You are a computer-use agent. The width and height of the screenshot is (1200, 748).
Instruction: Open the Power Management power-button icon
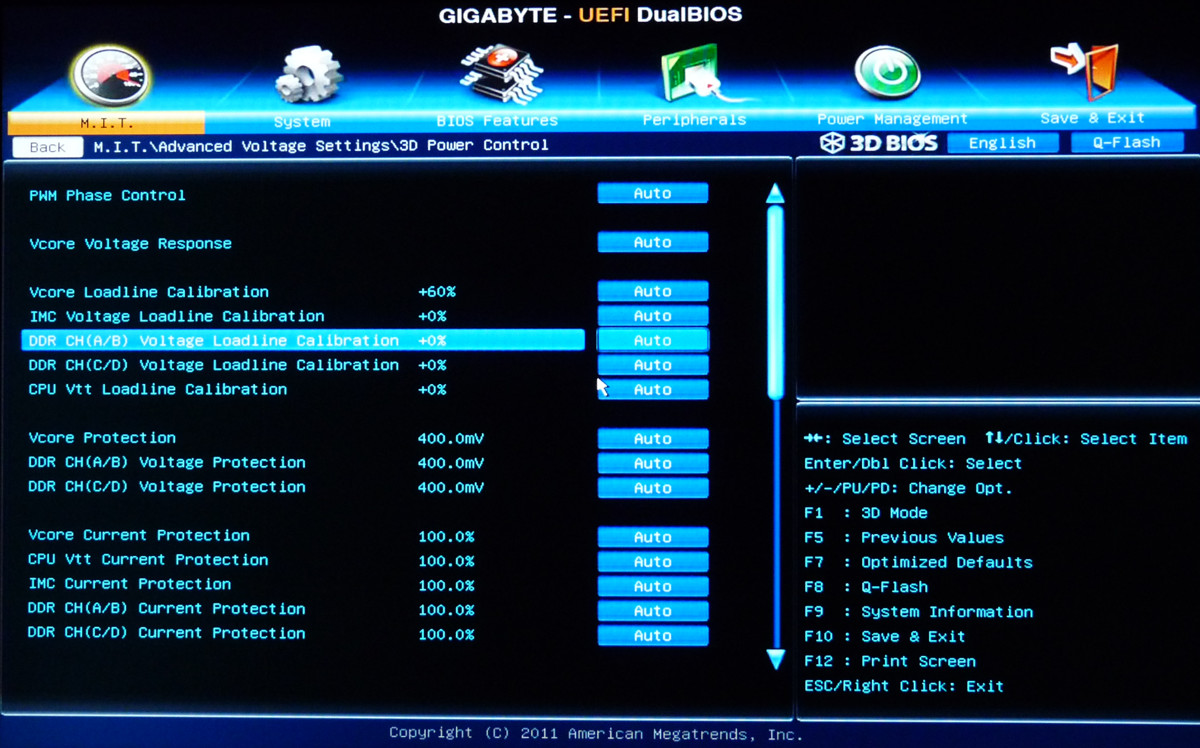click(x=887, y=74)
